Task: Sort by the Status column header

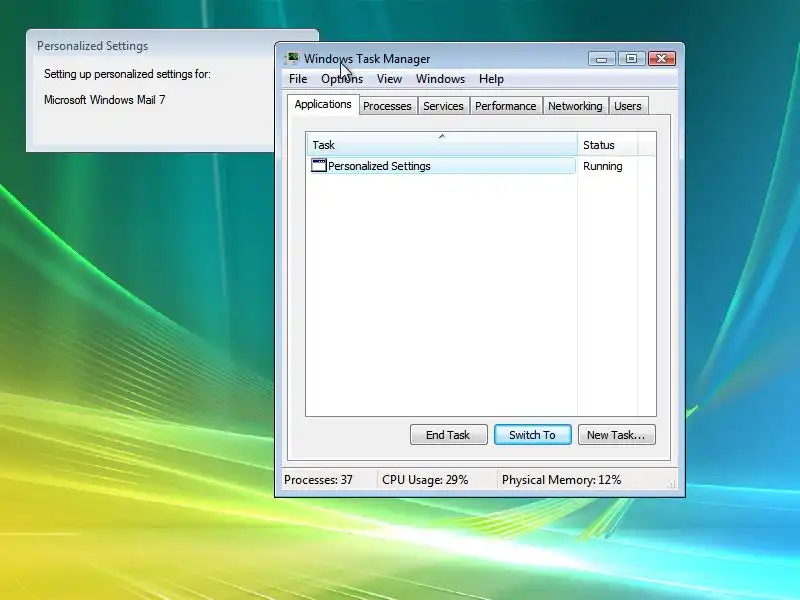Action: click(x=608, y=144)
